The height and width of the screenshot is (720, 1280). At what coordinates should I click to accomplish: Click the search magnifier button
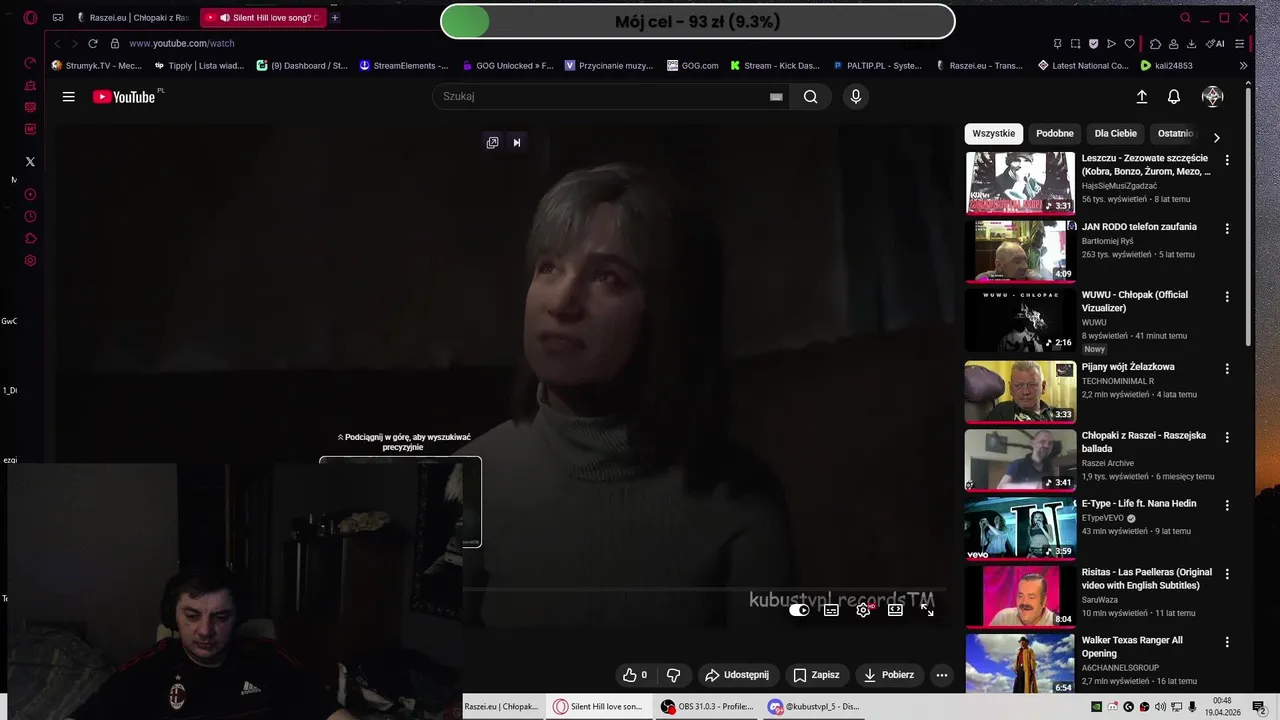810,97
